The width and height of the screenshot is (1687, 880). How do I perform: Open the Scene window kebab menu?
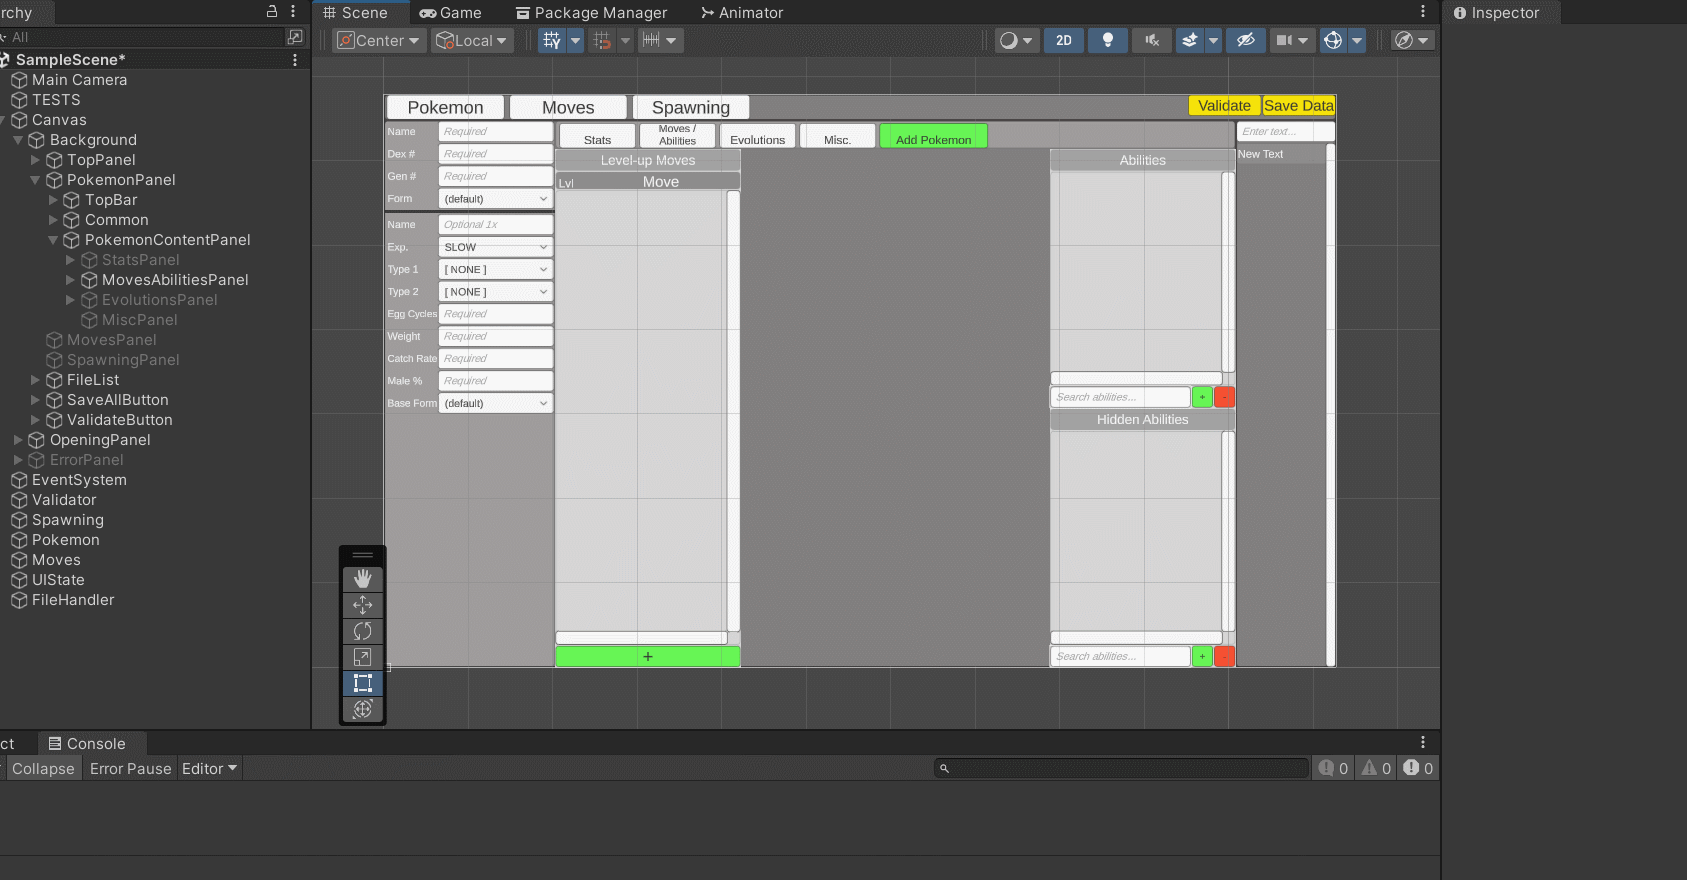click(x=1423, y=11)
